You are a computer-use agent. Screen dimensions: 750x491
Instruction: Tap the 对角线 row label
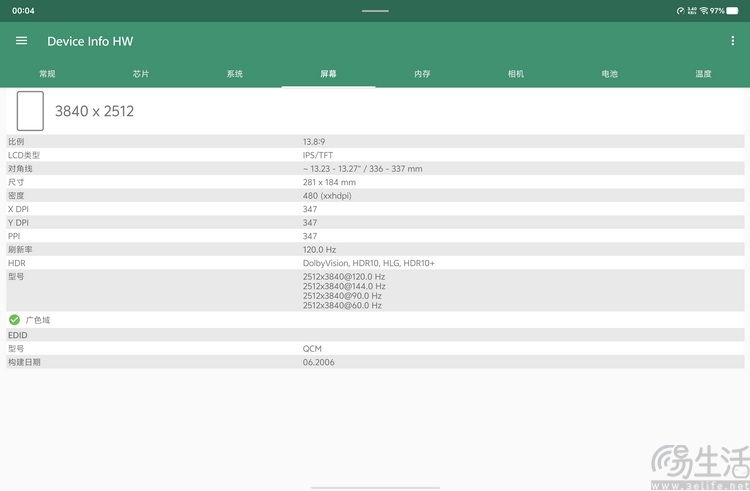coord(20,168)
